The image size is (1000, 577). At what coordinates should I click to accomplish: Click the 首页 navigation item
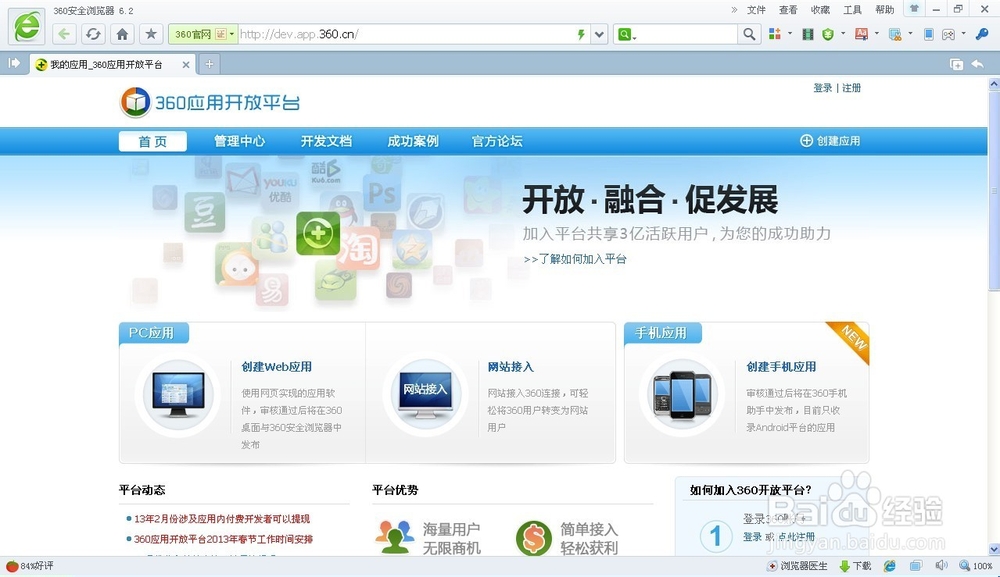[x=152, y=142]
